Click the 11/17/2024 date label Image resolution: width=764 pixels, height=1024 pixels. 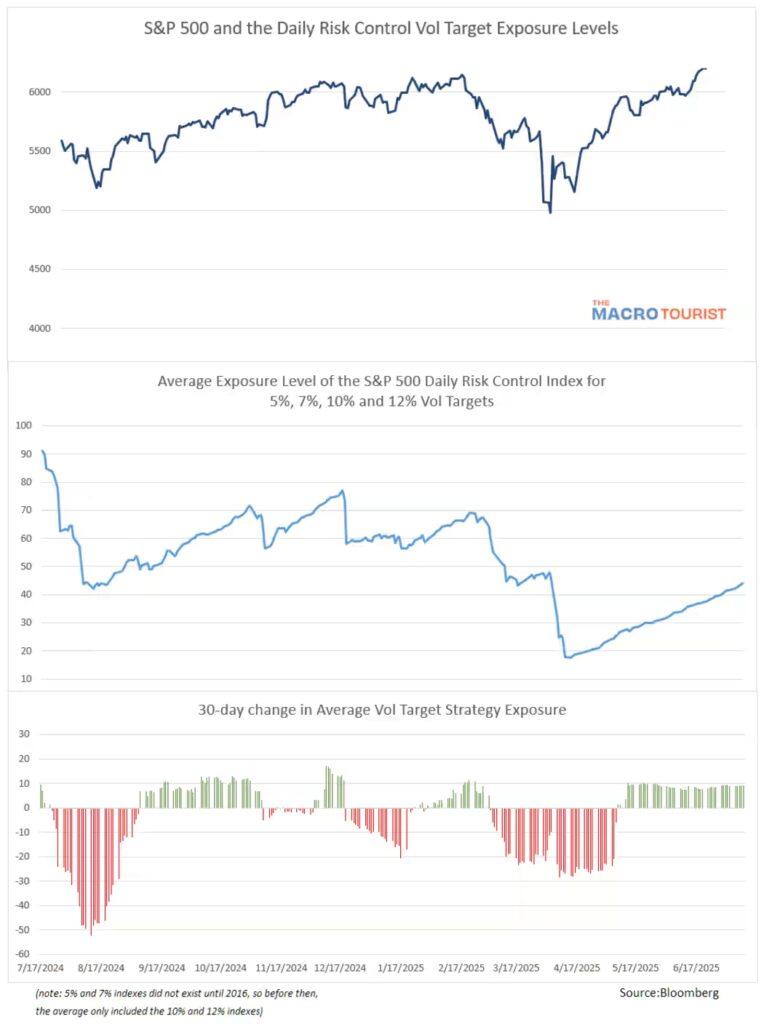pyautogui.click(x=283, y=968)
